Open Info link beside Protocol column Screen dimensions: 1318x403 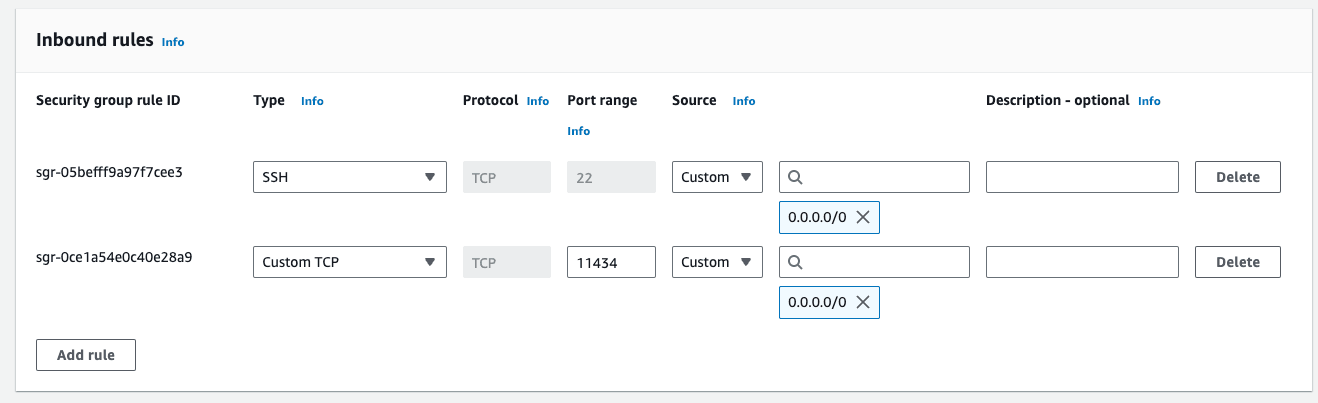click(538, 101)
